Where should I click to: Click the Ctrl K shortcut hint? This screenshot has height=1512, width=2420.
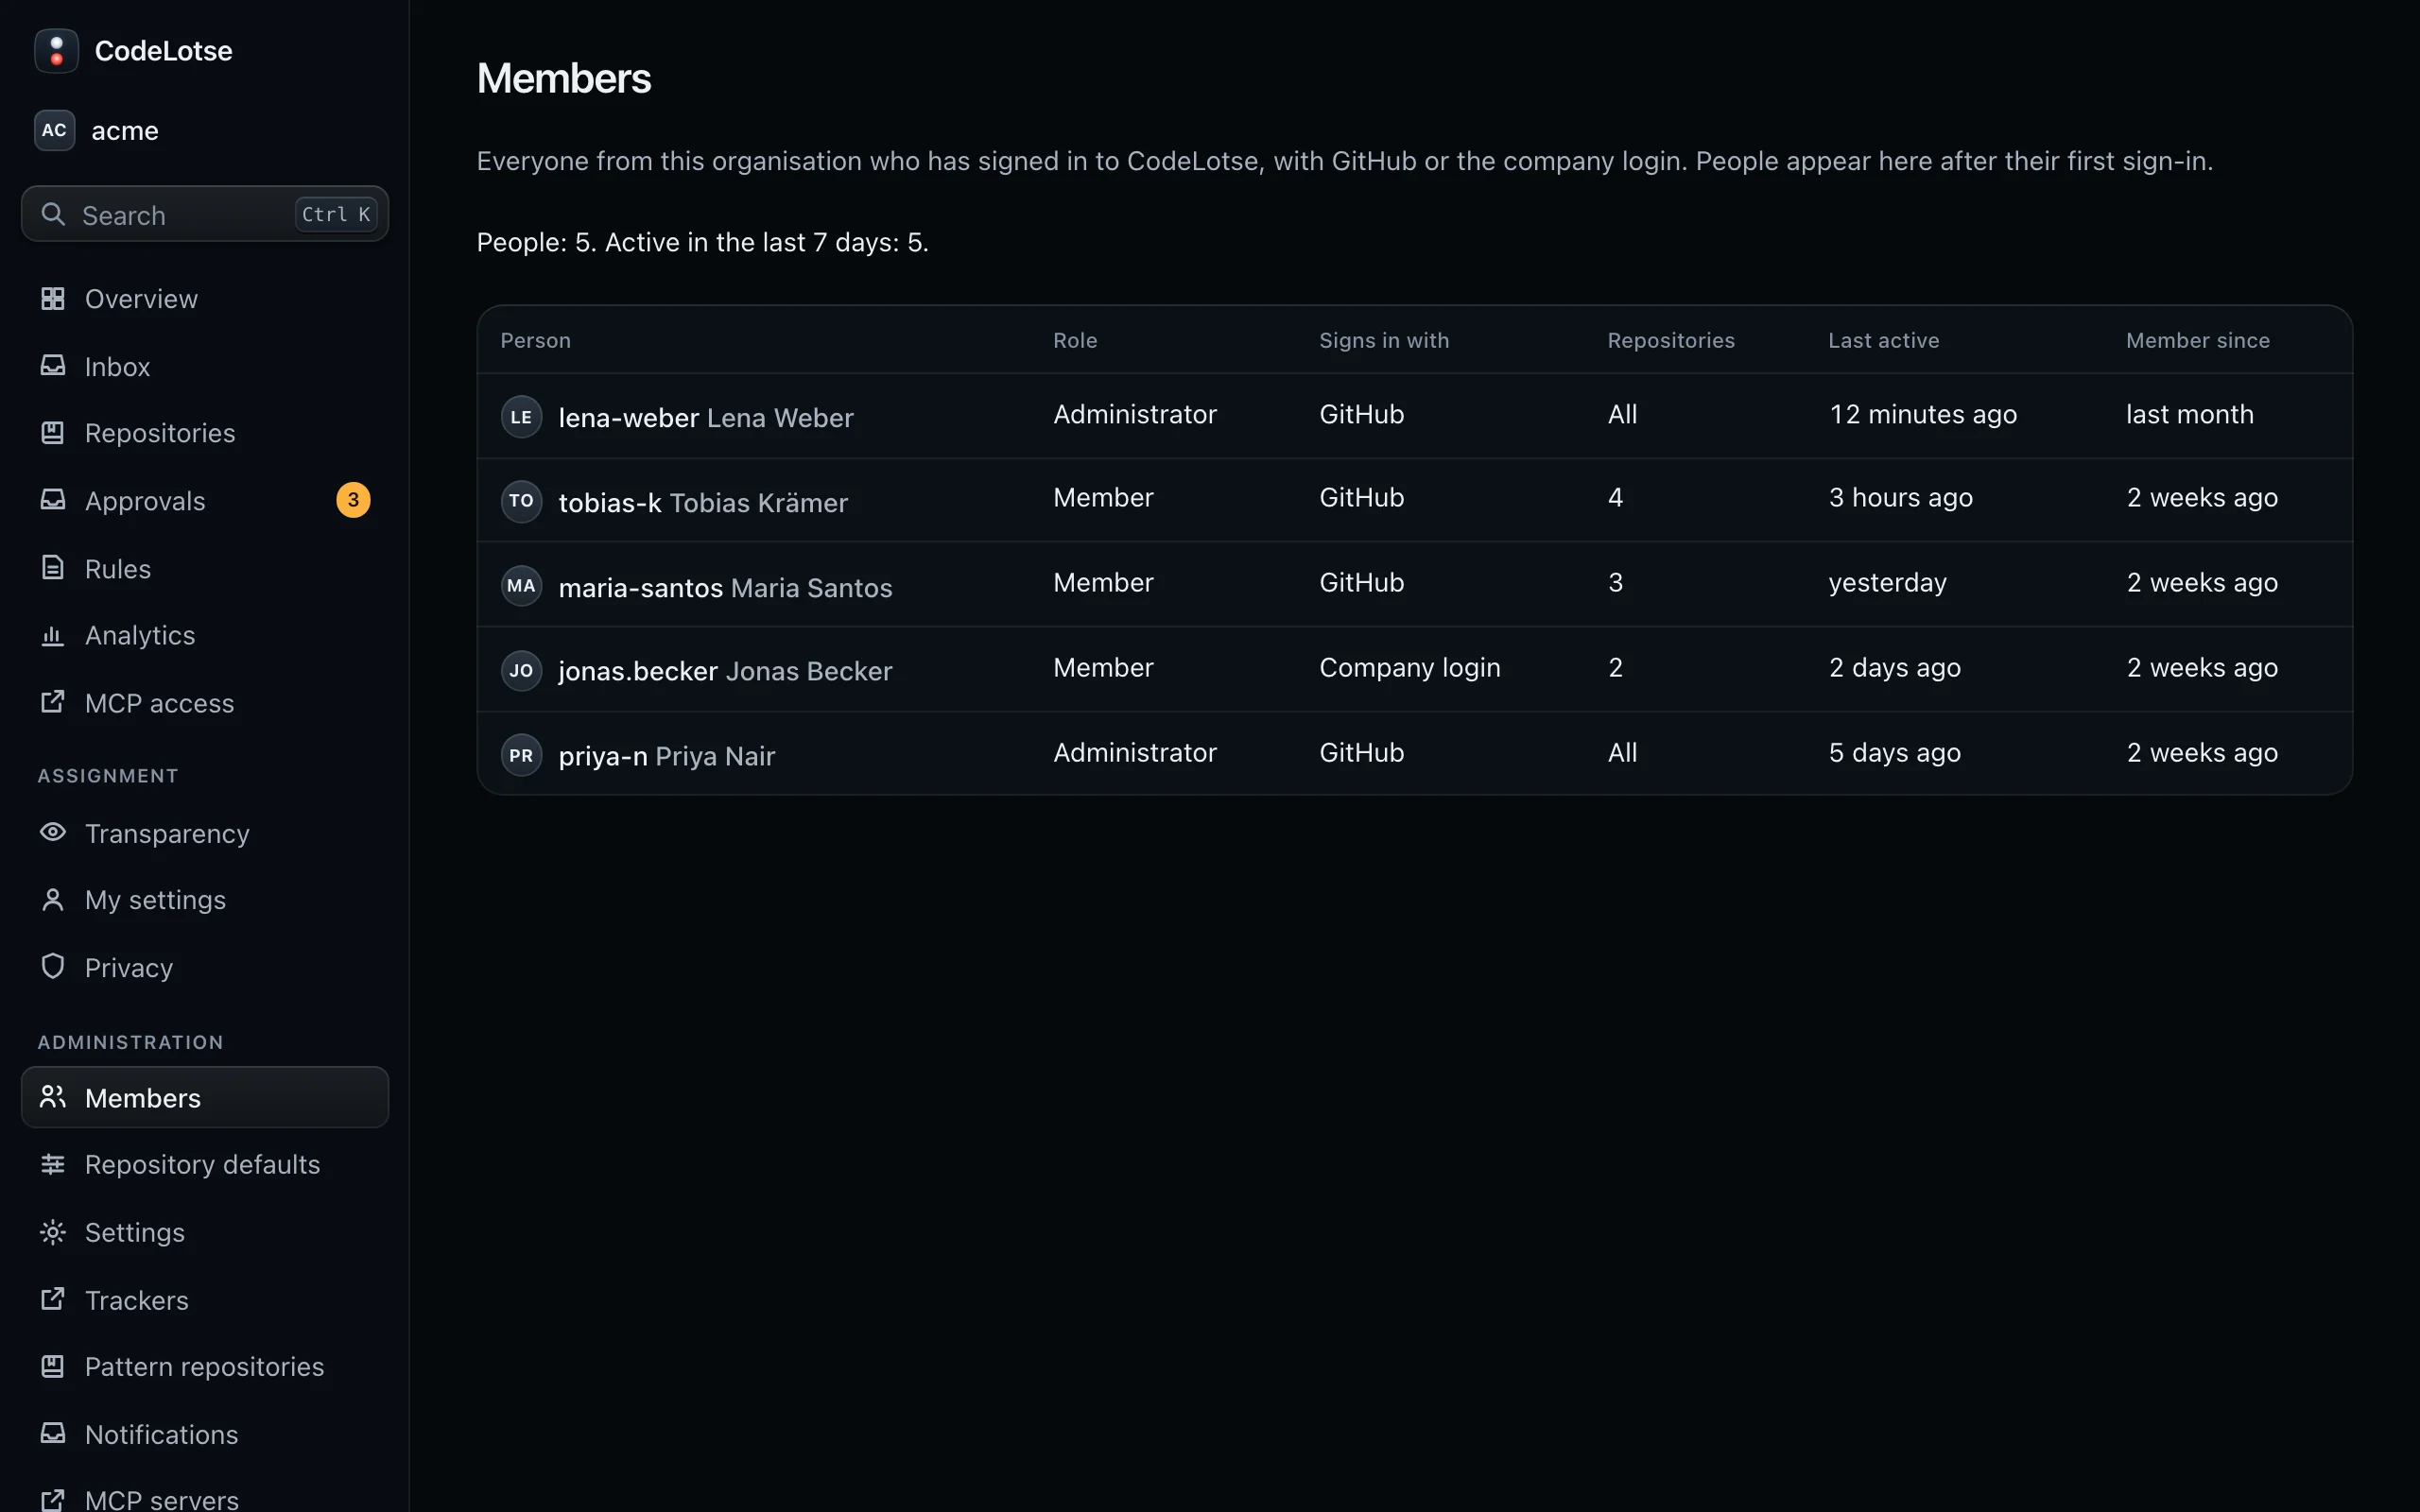tap(336, 214)
